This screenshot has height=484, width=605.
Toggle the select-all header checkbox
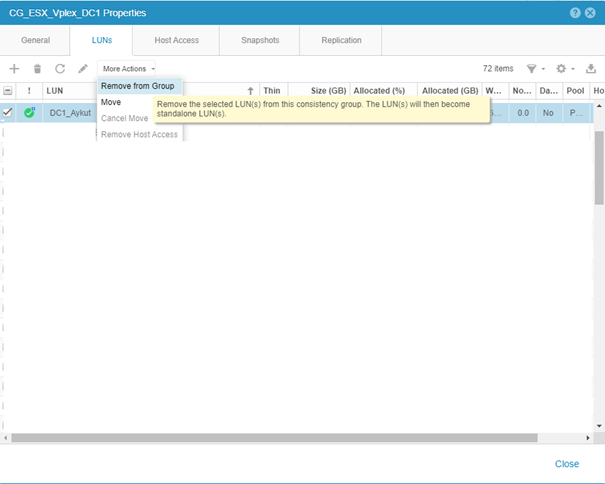7,91
